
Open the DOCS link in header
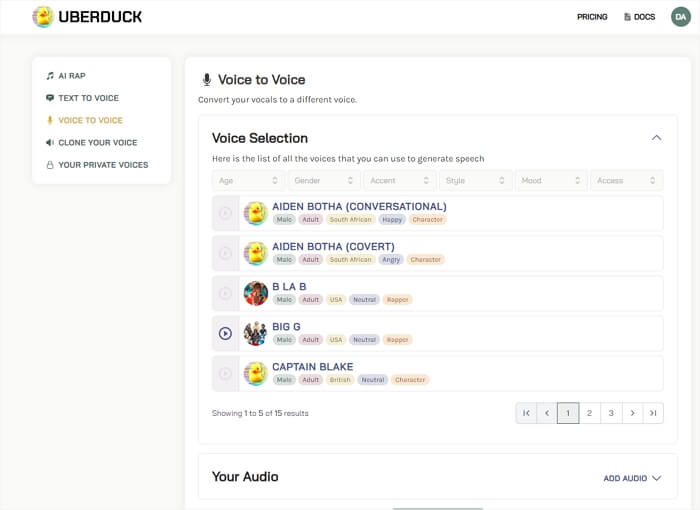point(639,17)
